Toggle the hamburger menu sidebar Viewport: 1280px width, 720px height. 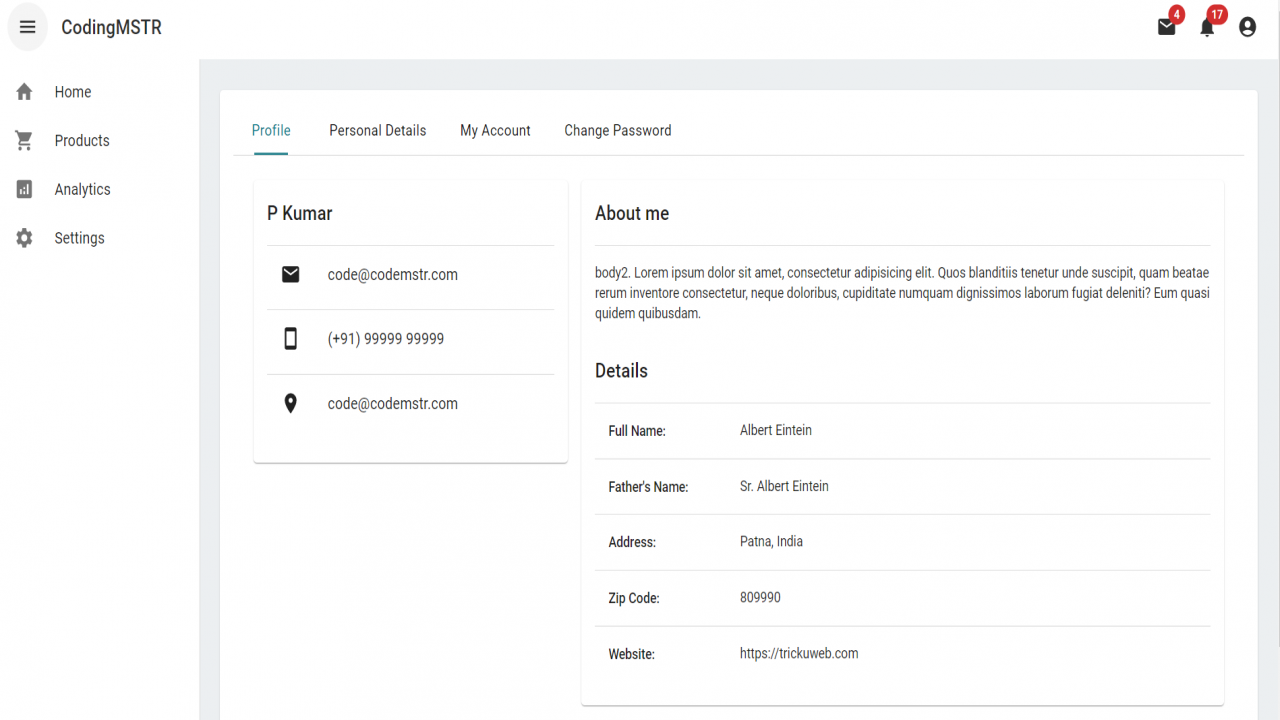tap(28, 27)
